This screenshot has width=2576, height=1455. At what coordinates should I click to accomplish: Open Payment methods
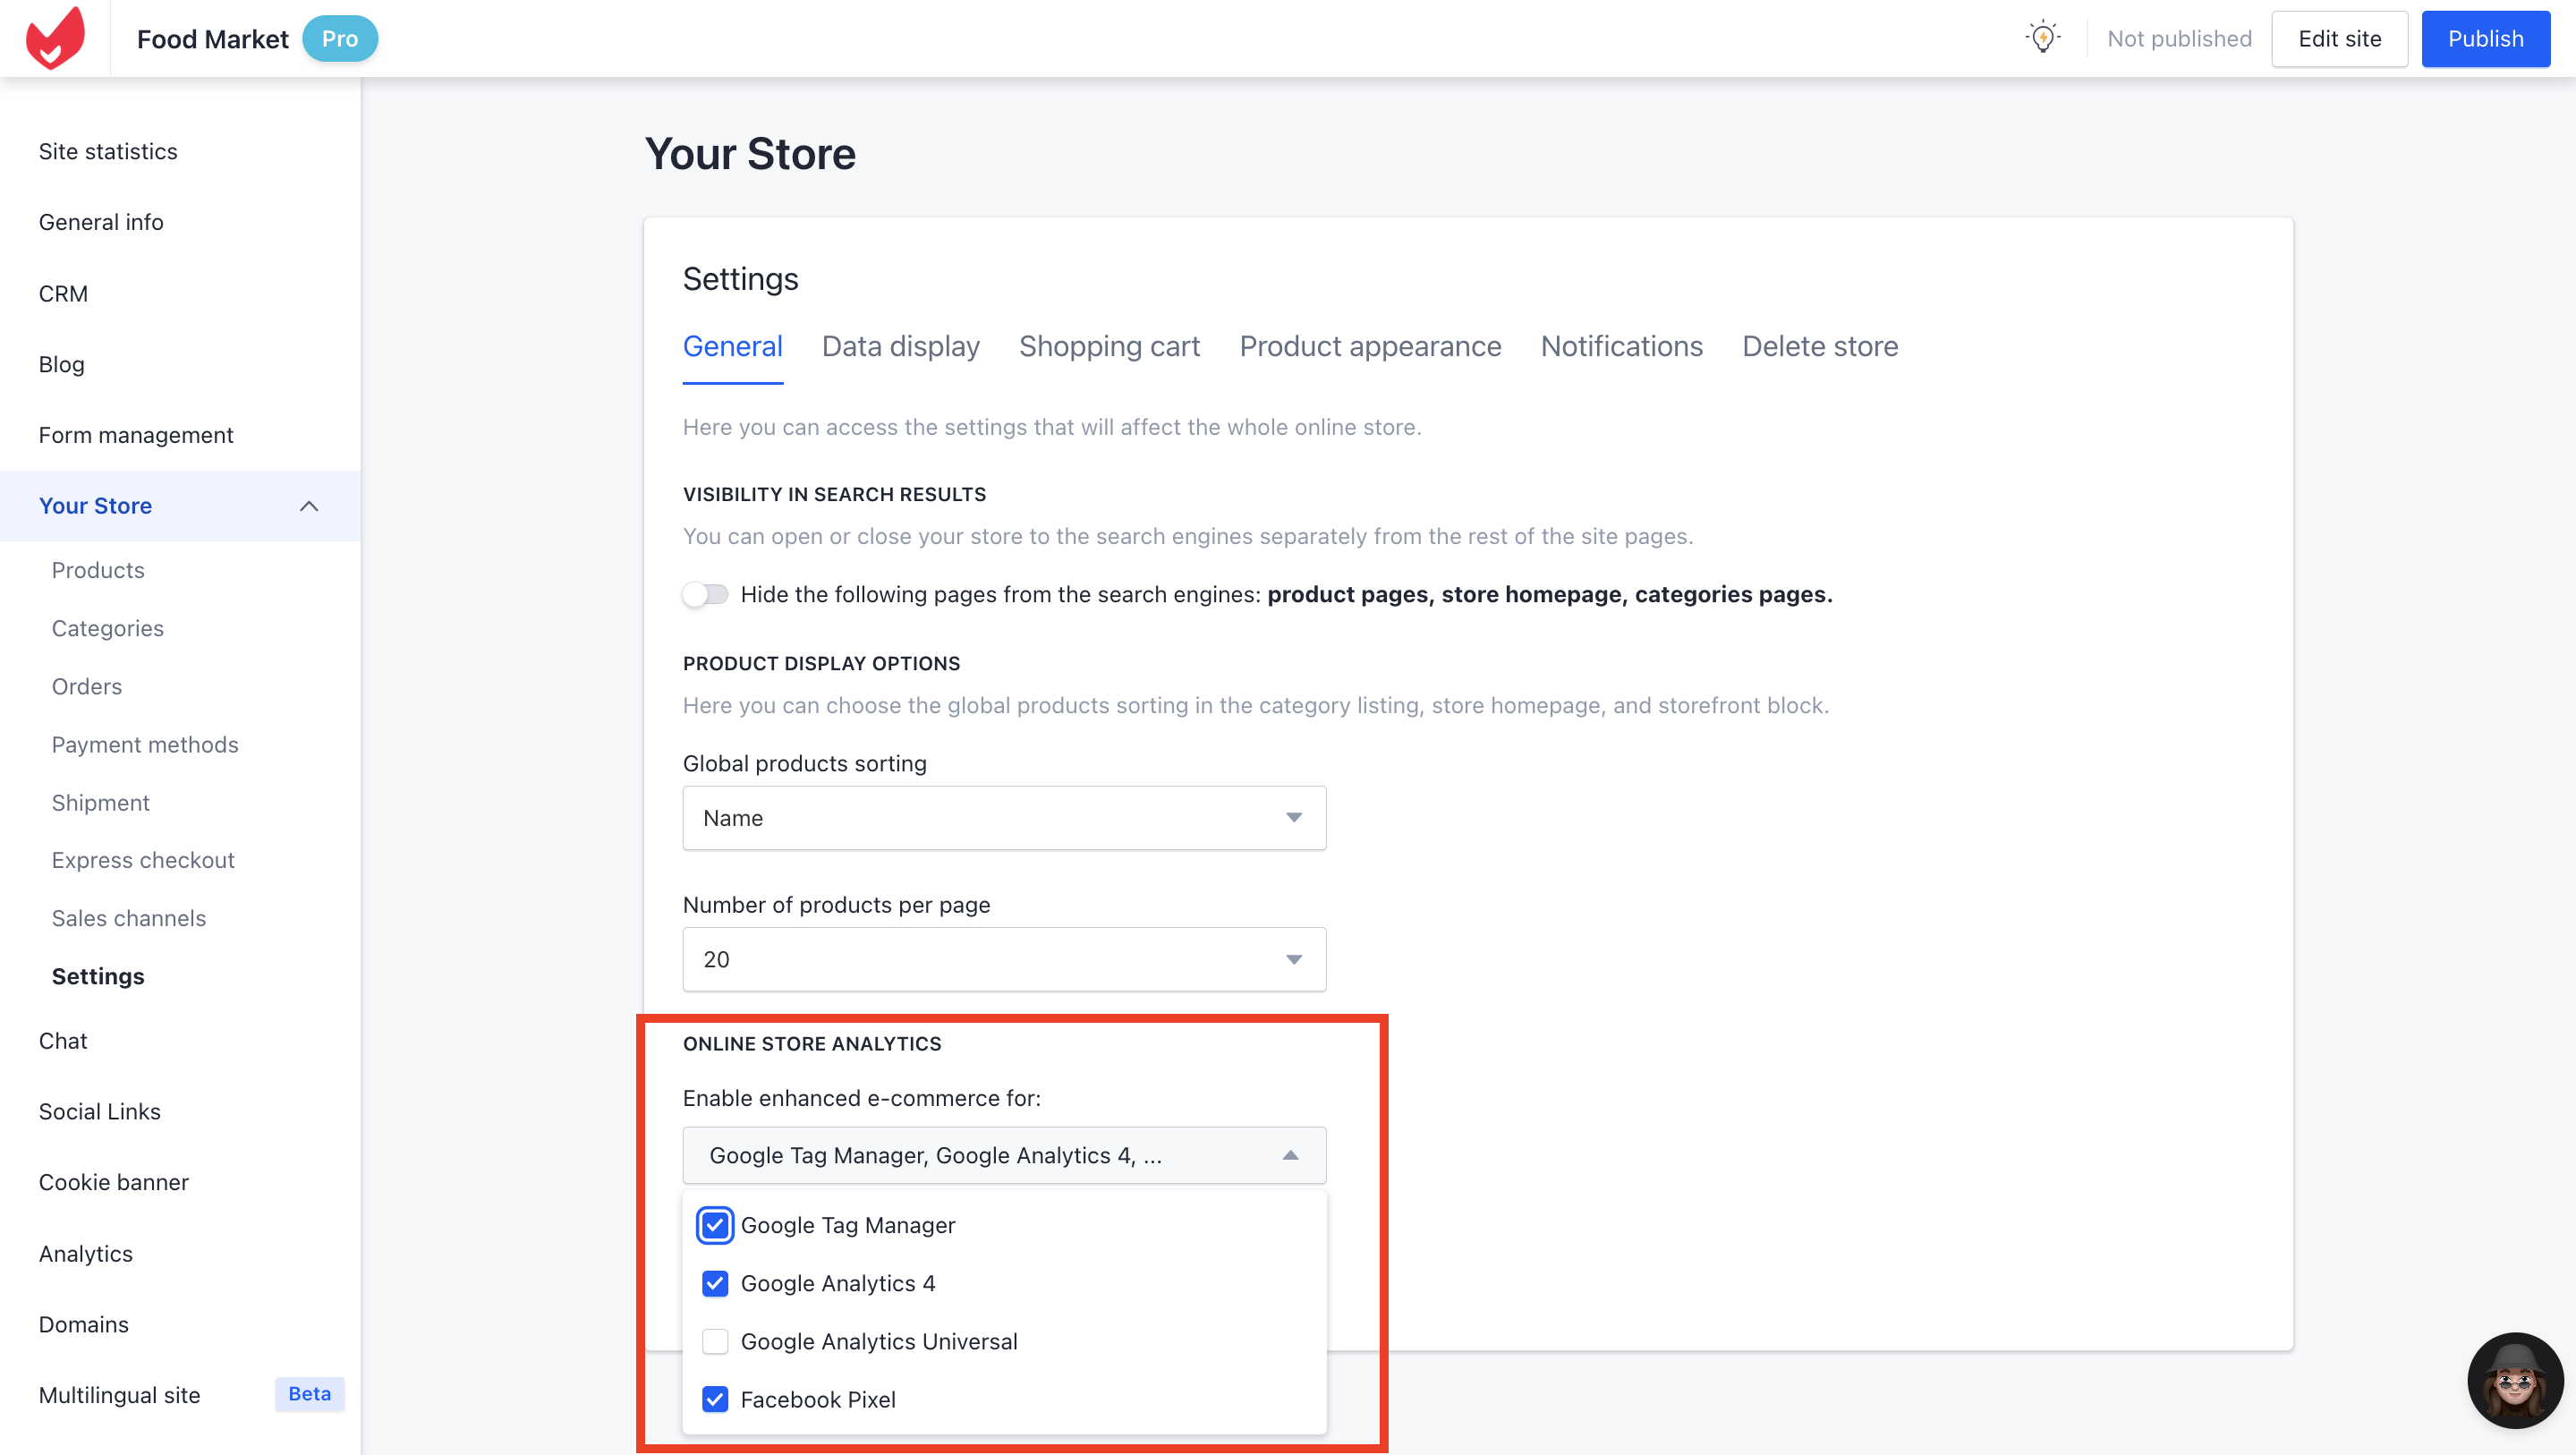point(145,744)
